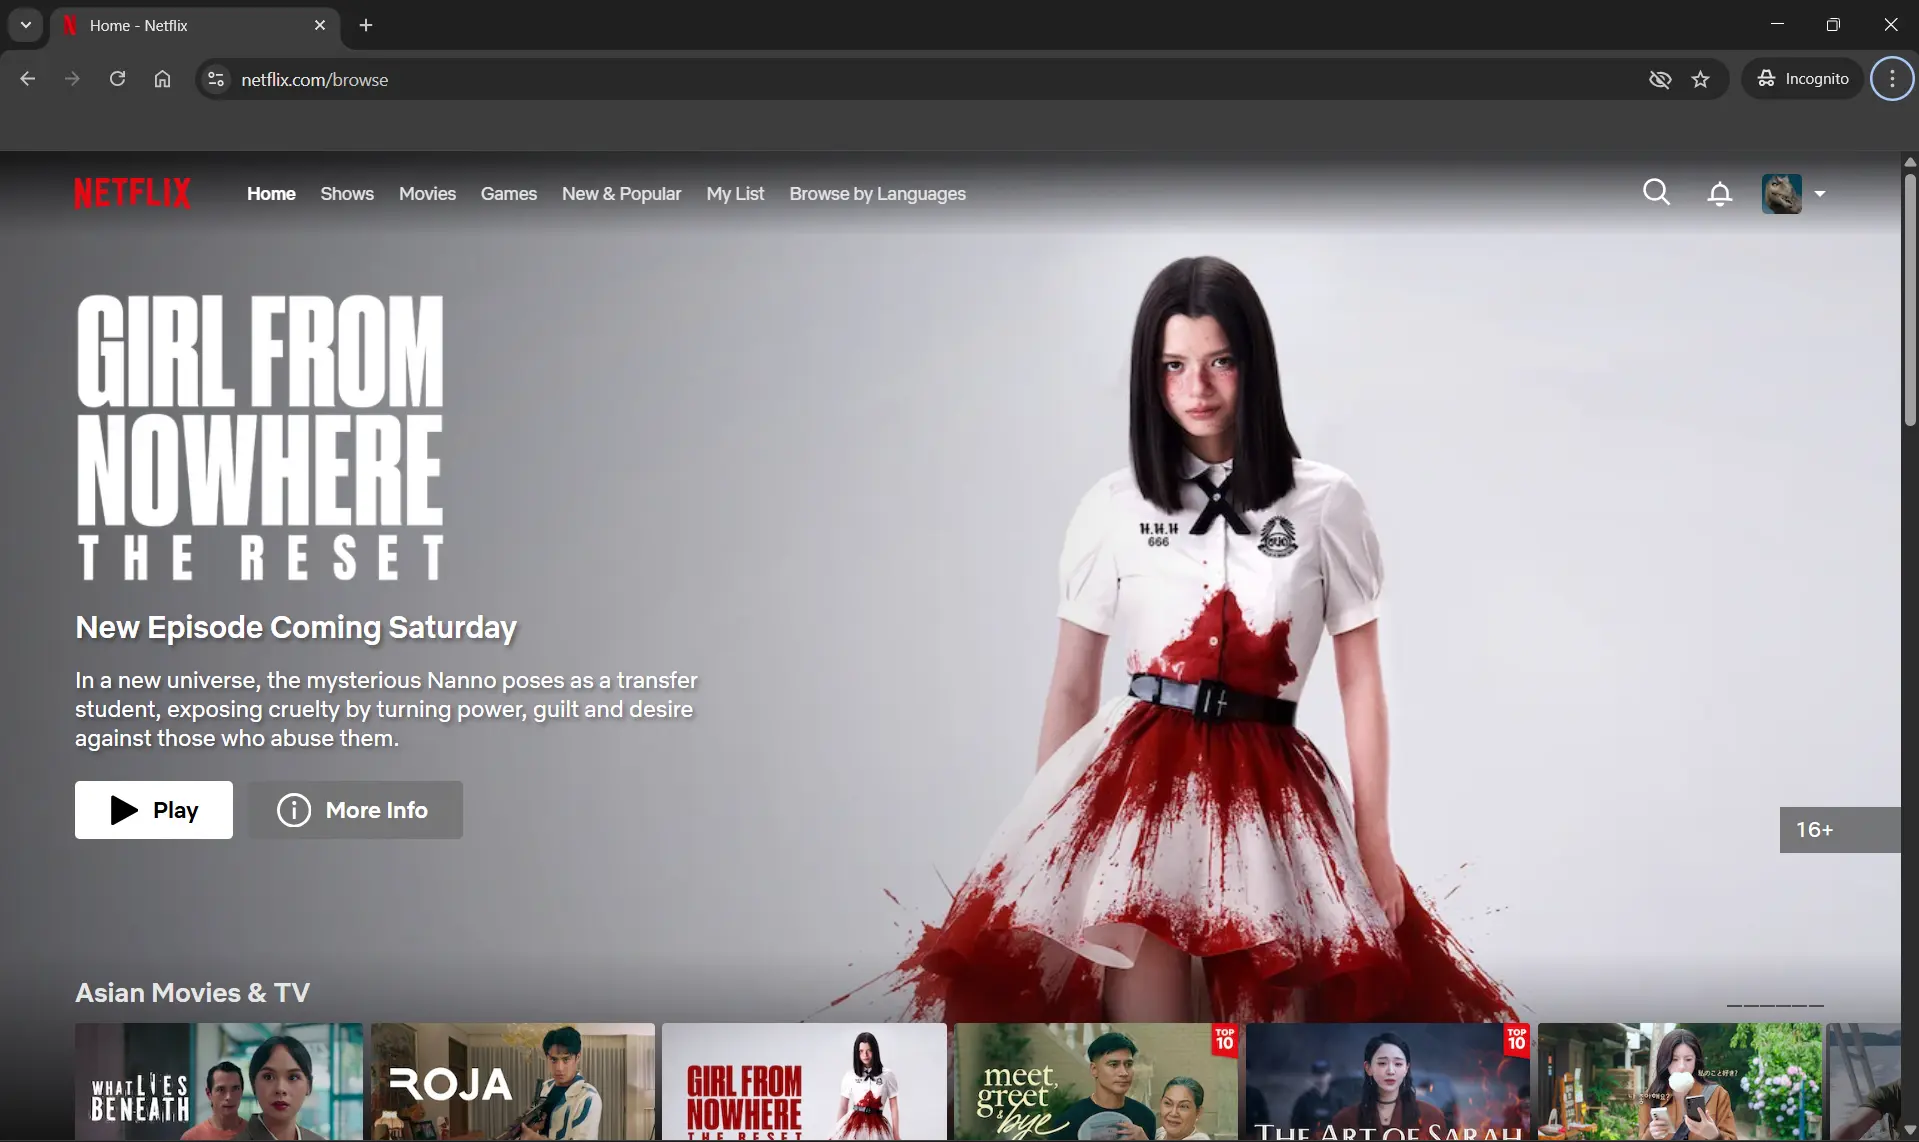This screenshot has height=1142, width=1919.
Task: Click the browser forward arrow
Action: click(x=72, y=79)
